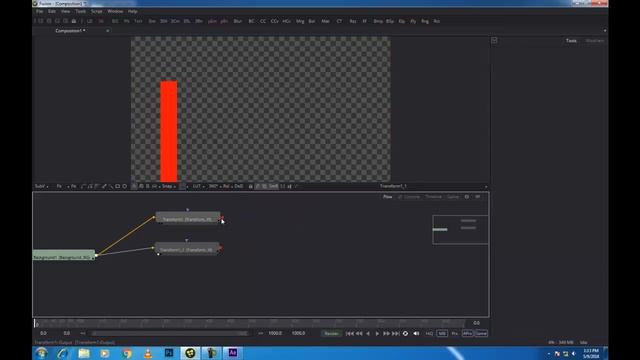The height and width of the screenshot is (360, 640).
Task: Add Channel Booleans tool Bol
Action: tap(312, 21)
